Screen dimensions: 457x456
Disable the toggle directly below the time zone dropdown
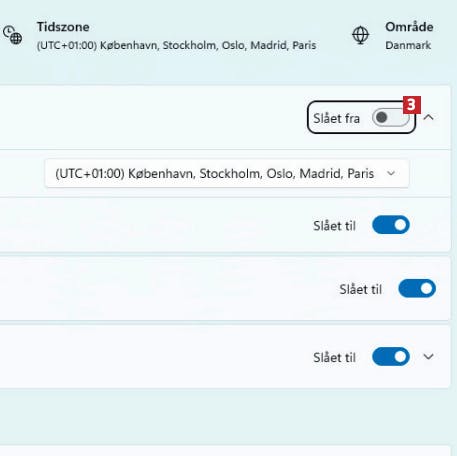[391, 225]
